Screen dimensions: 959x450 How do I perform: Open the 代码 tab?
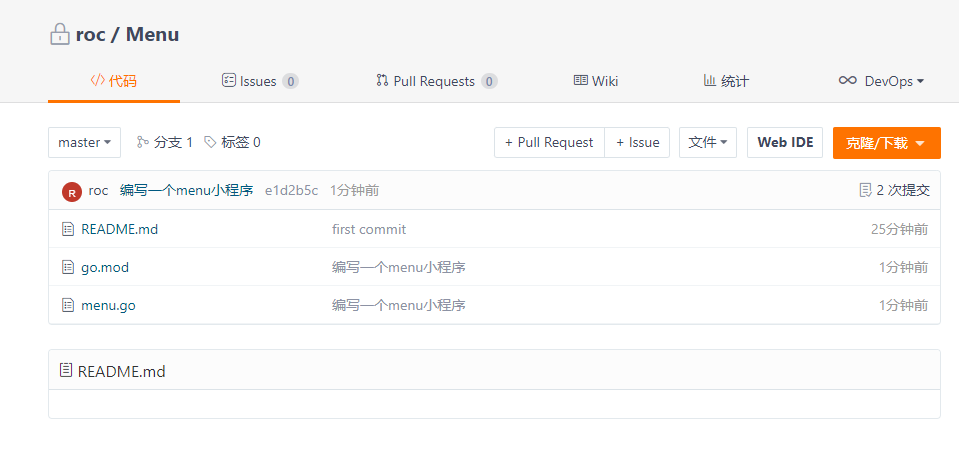click(113, 81)
